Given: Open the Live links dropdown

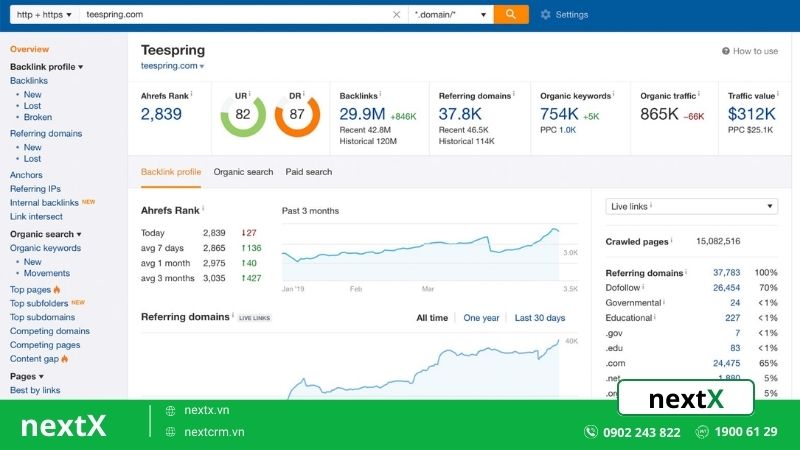Looking at the screenshot, I should coord(691,207).
